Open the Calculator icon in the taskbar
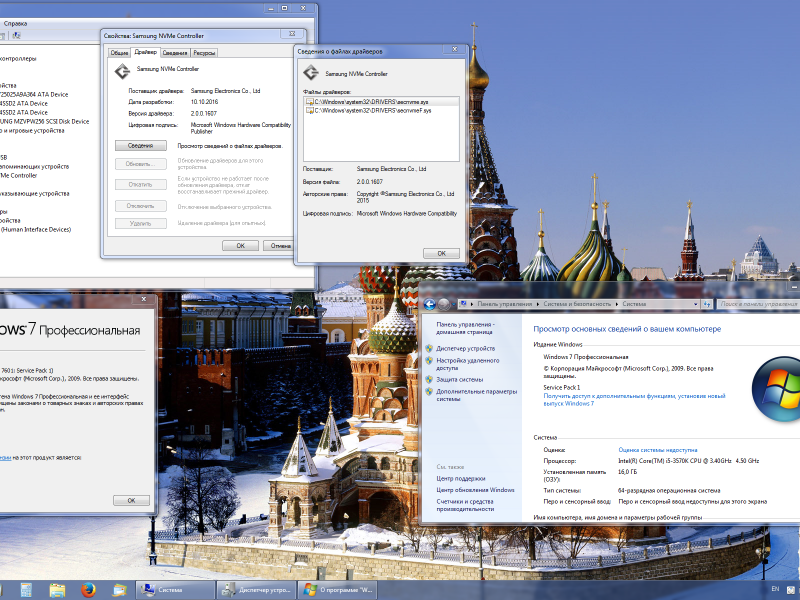 click(26, 590)
